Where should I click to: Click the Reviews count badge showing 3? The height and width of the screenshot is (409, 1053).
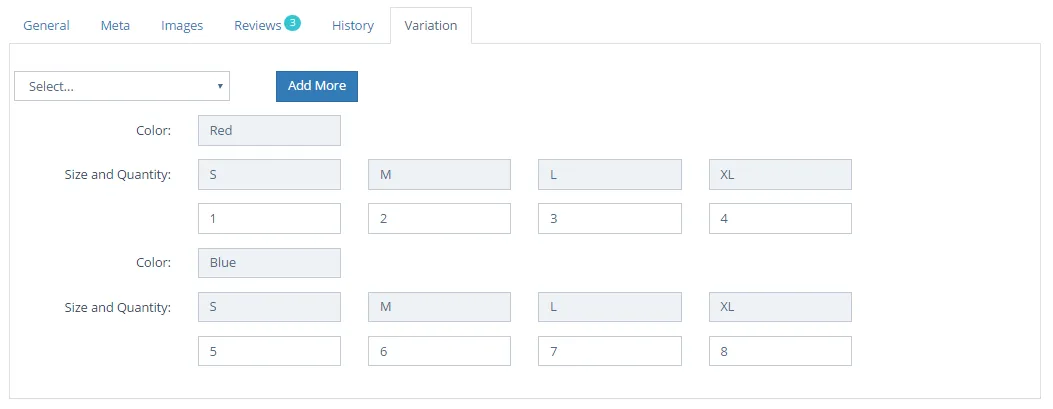292,22
